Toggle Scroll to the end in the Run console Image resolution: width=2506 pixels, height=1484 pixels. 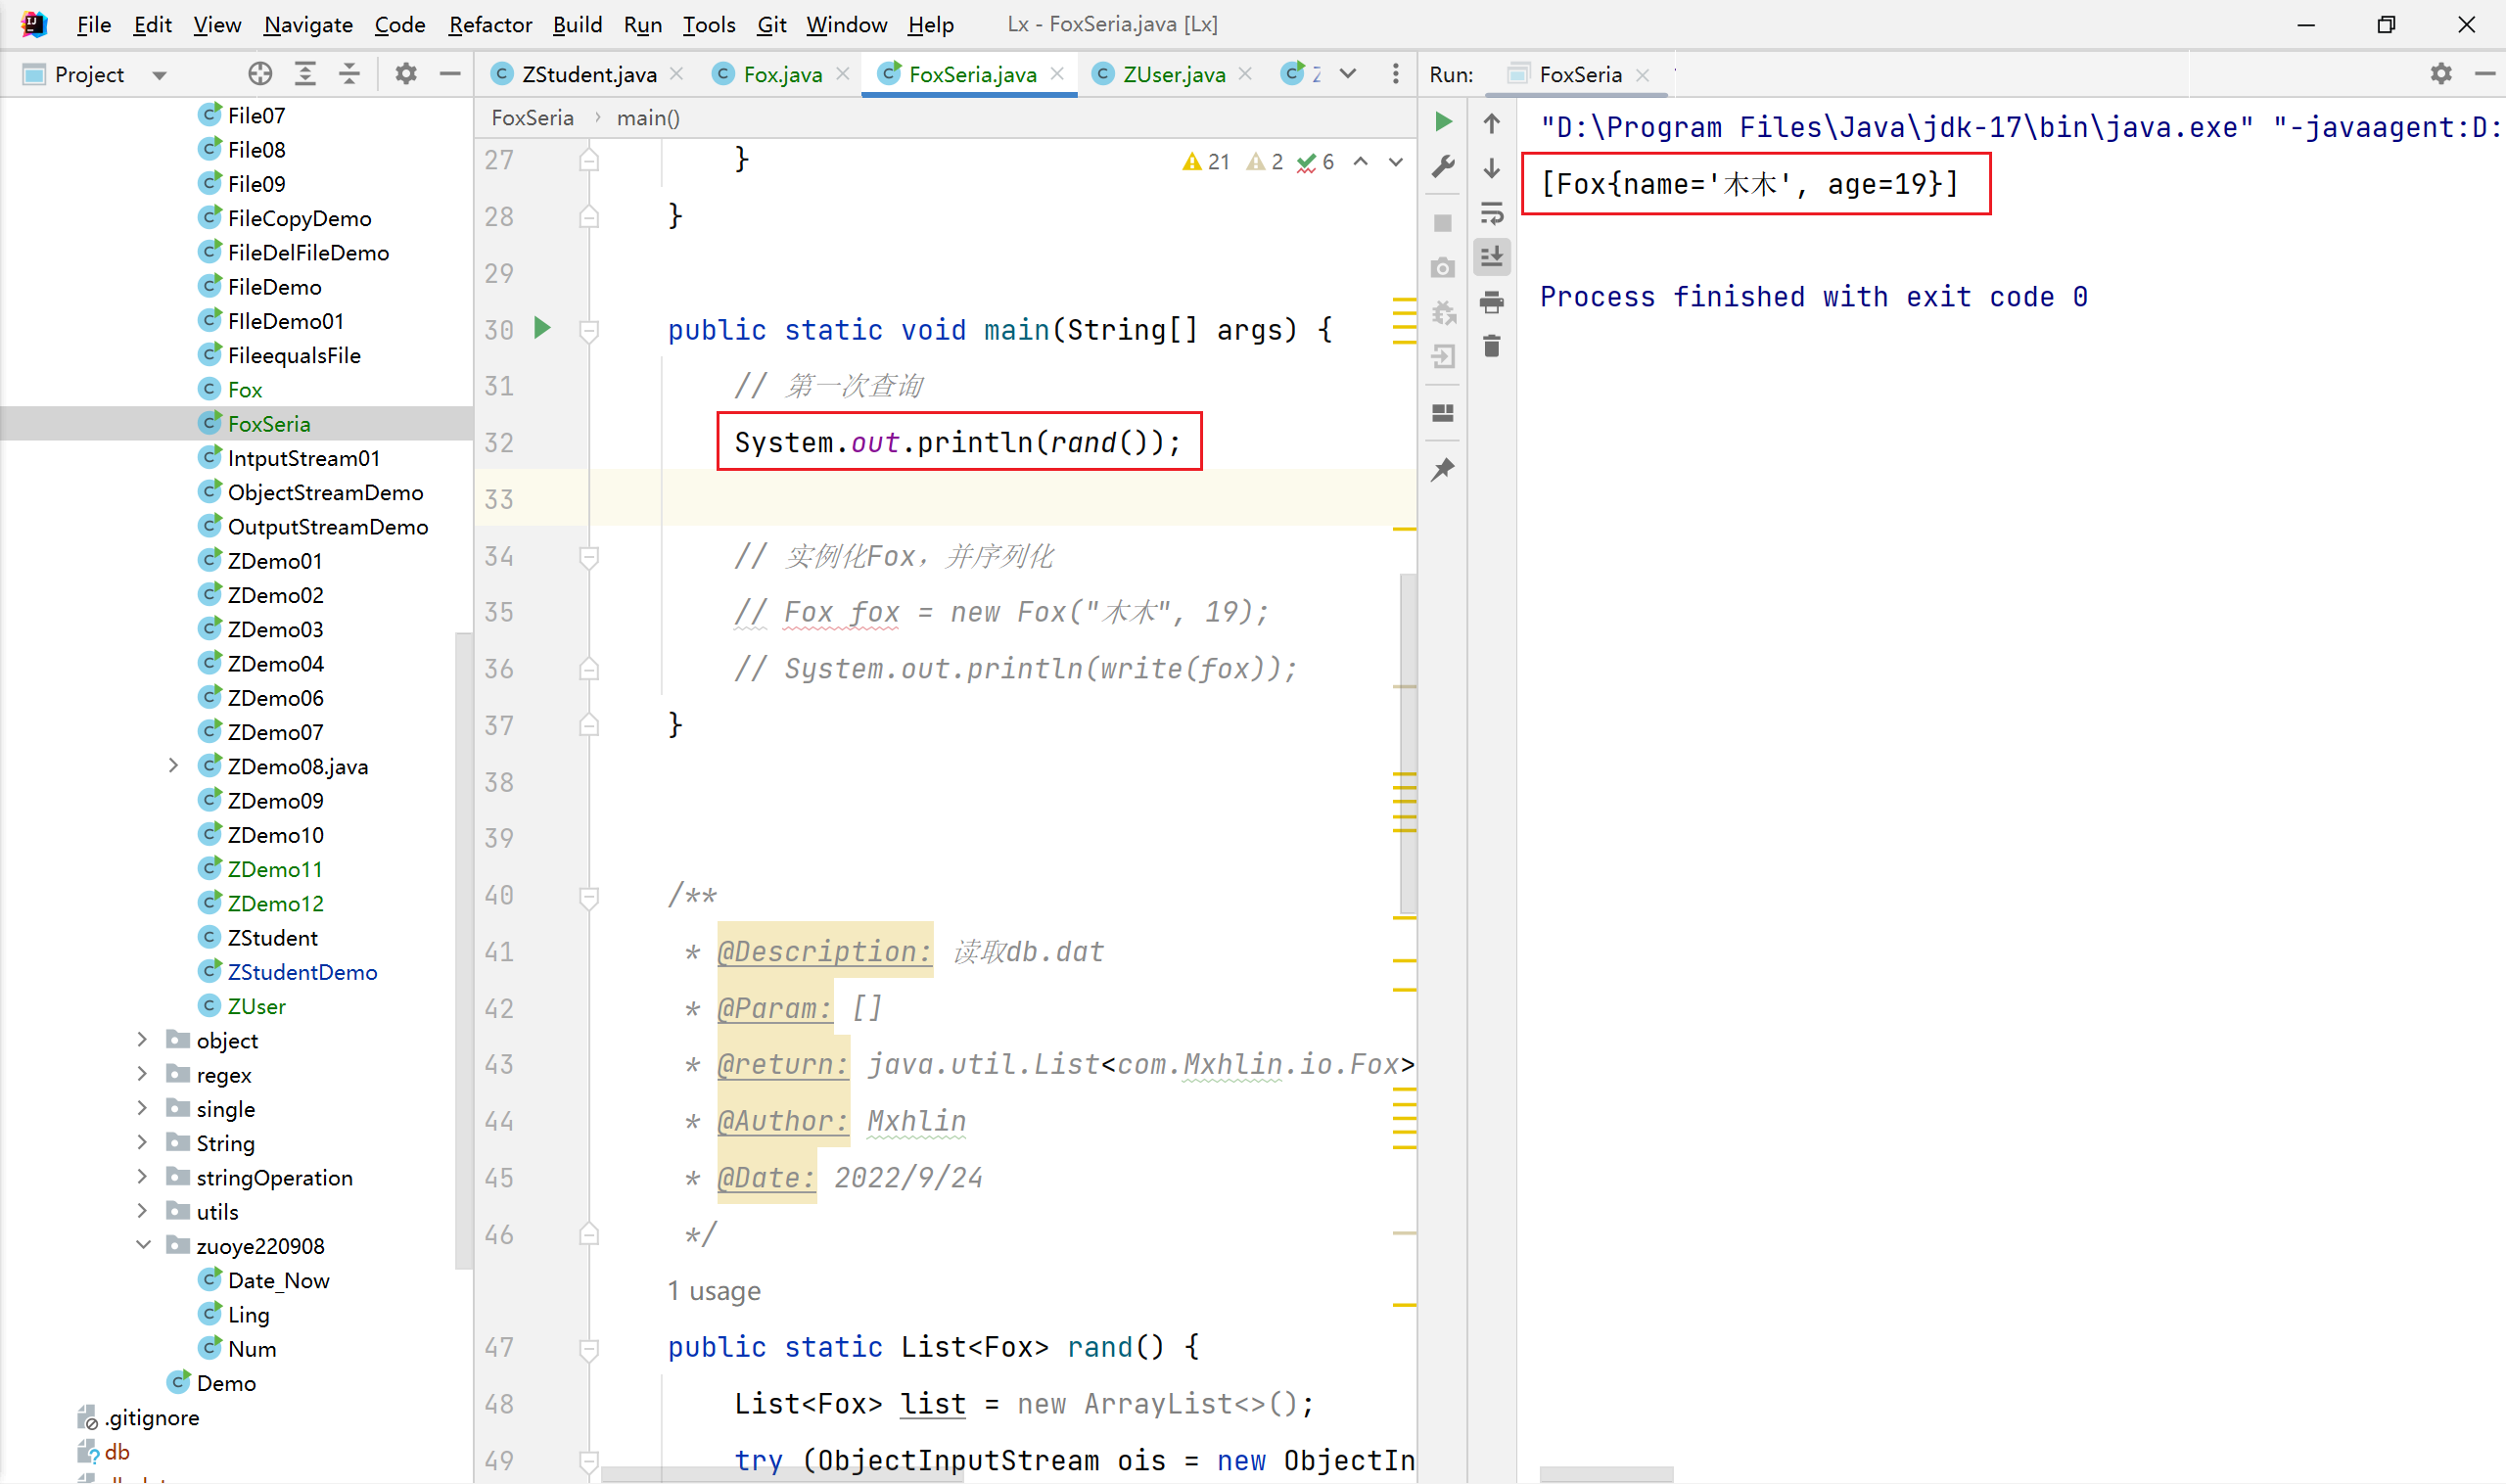coord(1491,257)
